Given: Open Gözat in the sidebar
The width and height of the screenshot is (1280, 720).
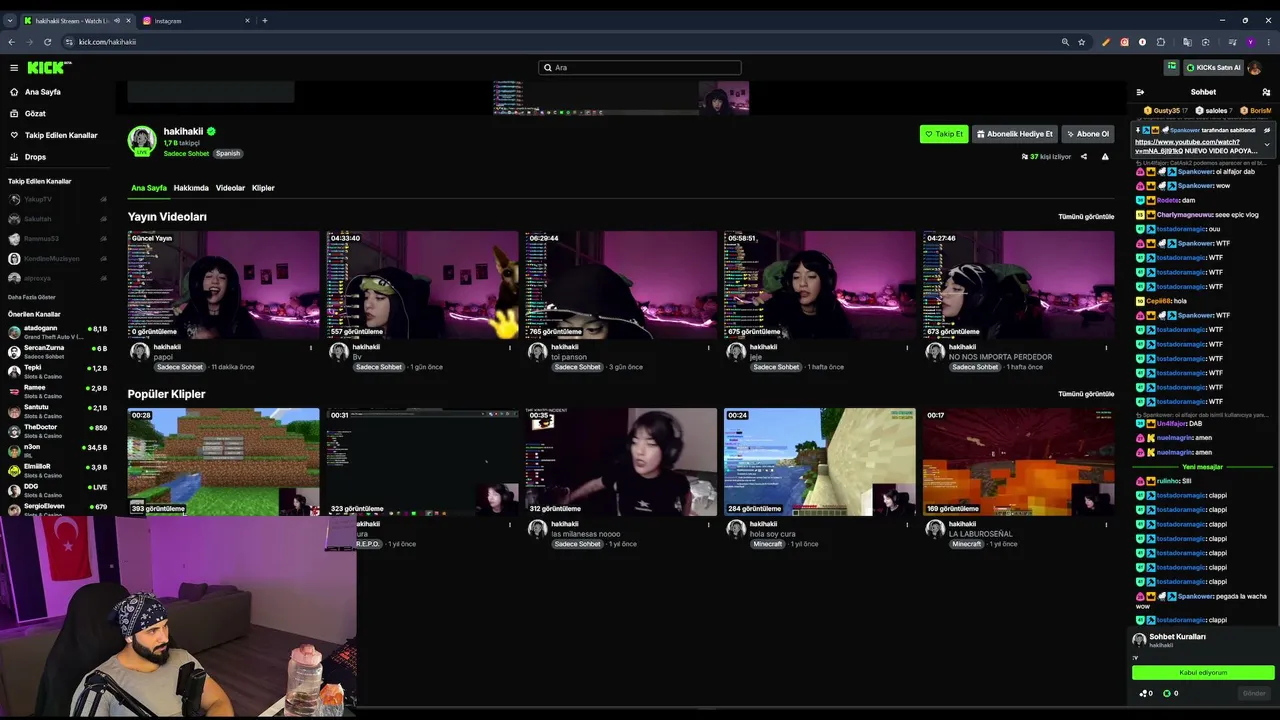Looking at the screenshot, I should pos(35,114).
